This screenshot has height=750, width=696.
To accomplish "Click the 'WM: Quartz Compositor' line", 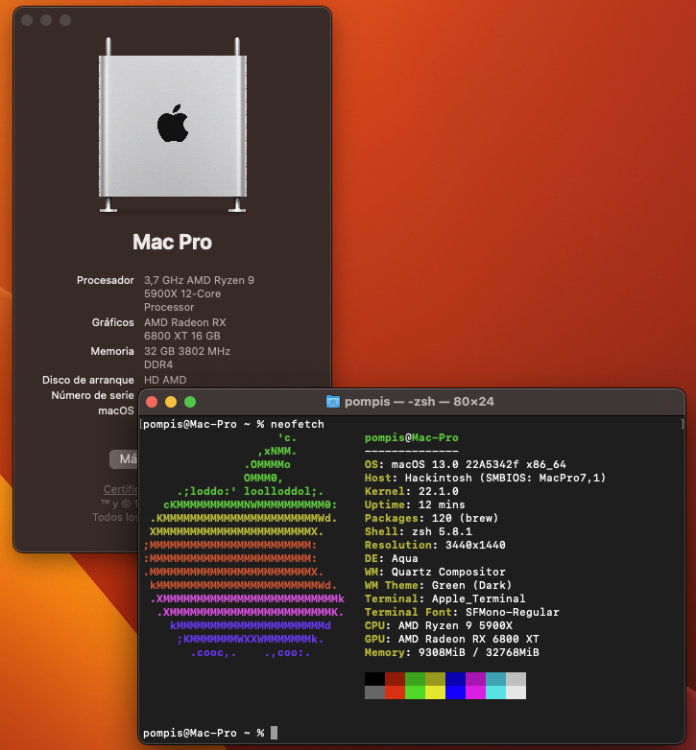I will (x=435, y=572).
